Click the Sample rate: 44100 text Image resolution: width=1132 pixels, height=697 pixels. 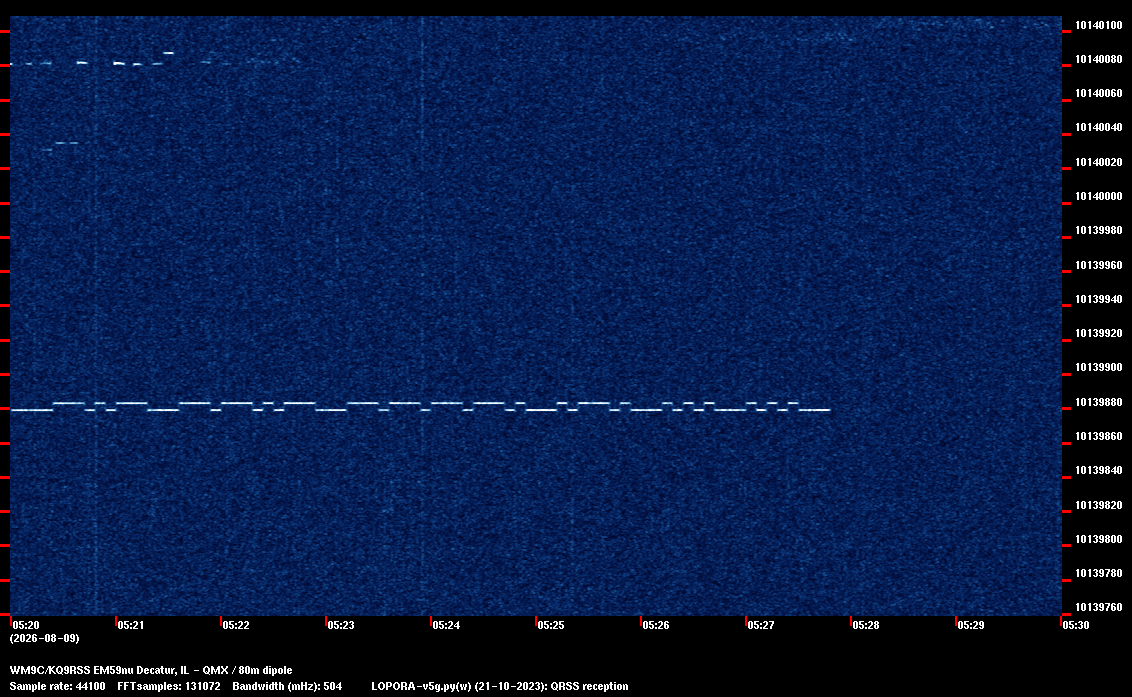click(57, 686)
